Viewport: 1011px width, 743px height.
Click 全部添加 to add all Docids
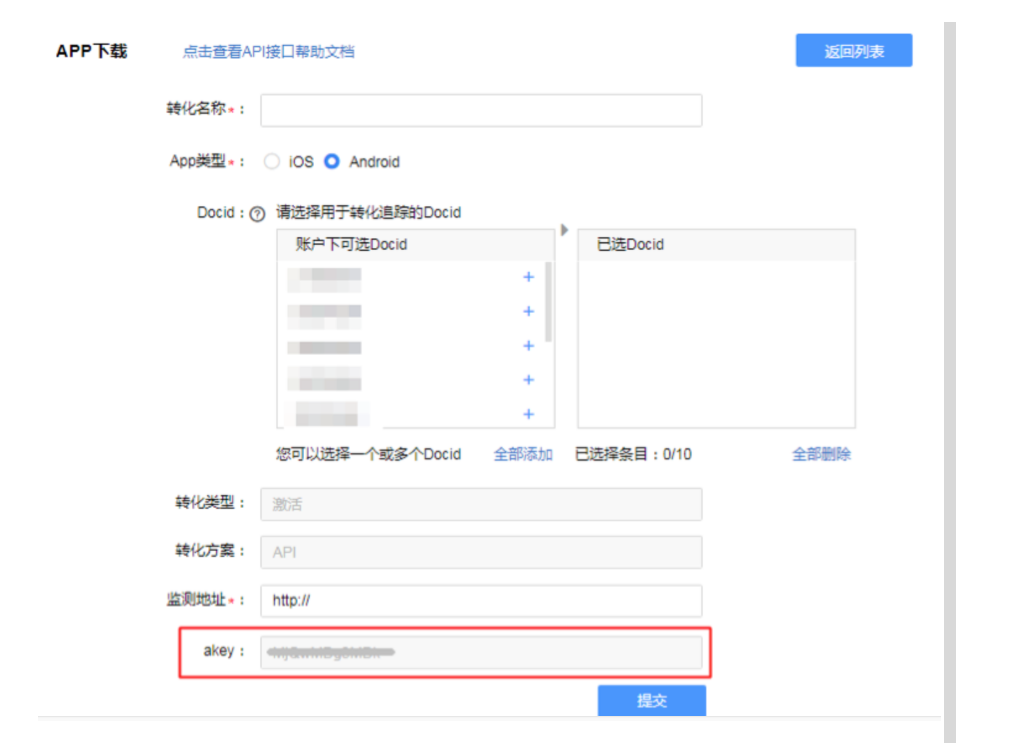(x=523, y=454)
